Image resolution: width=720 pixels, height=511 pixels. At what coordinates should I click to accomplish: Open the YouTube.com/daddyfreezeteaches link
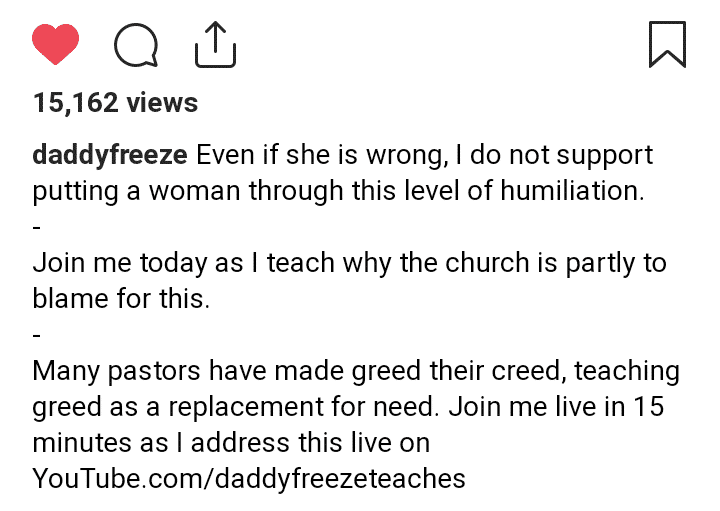[x=249, y=478]
